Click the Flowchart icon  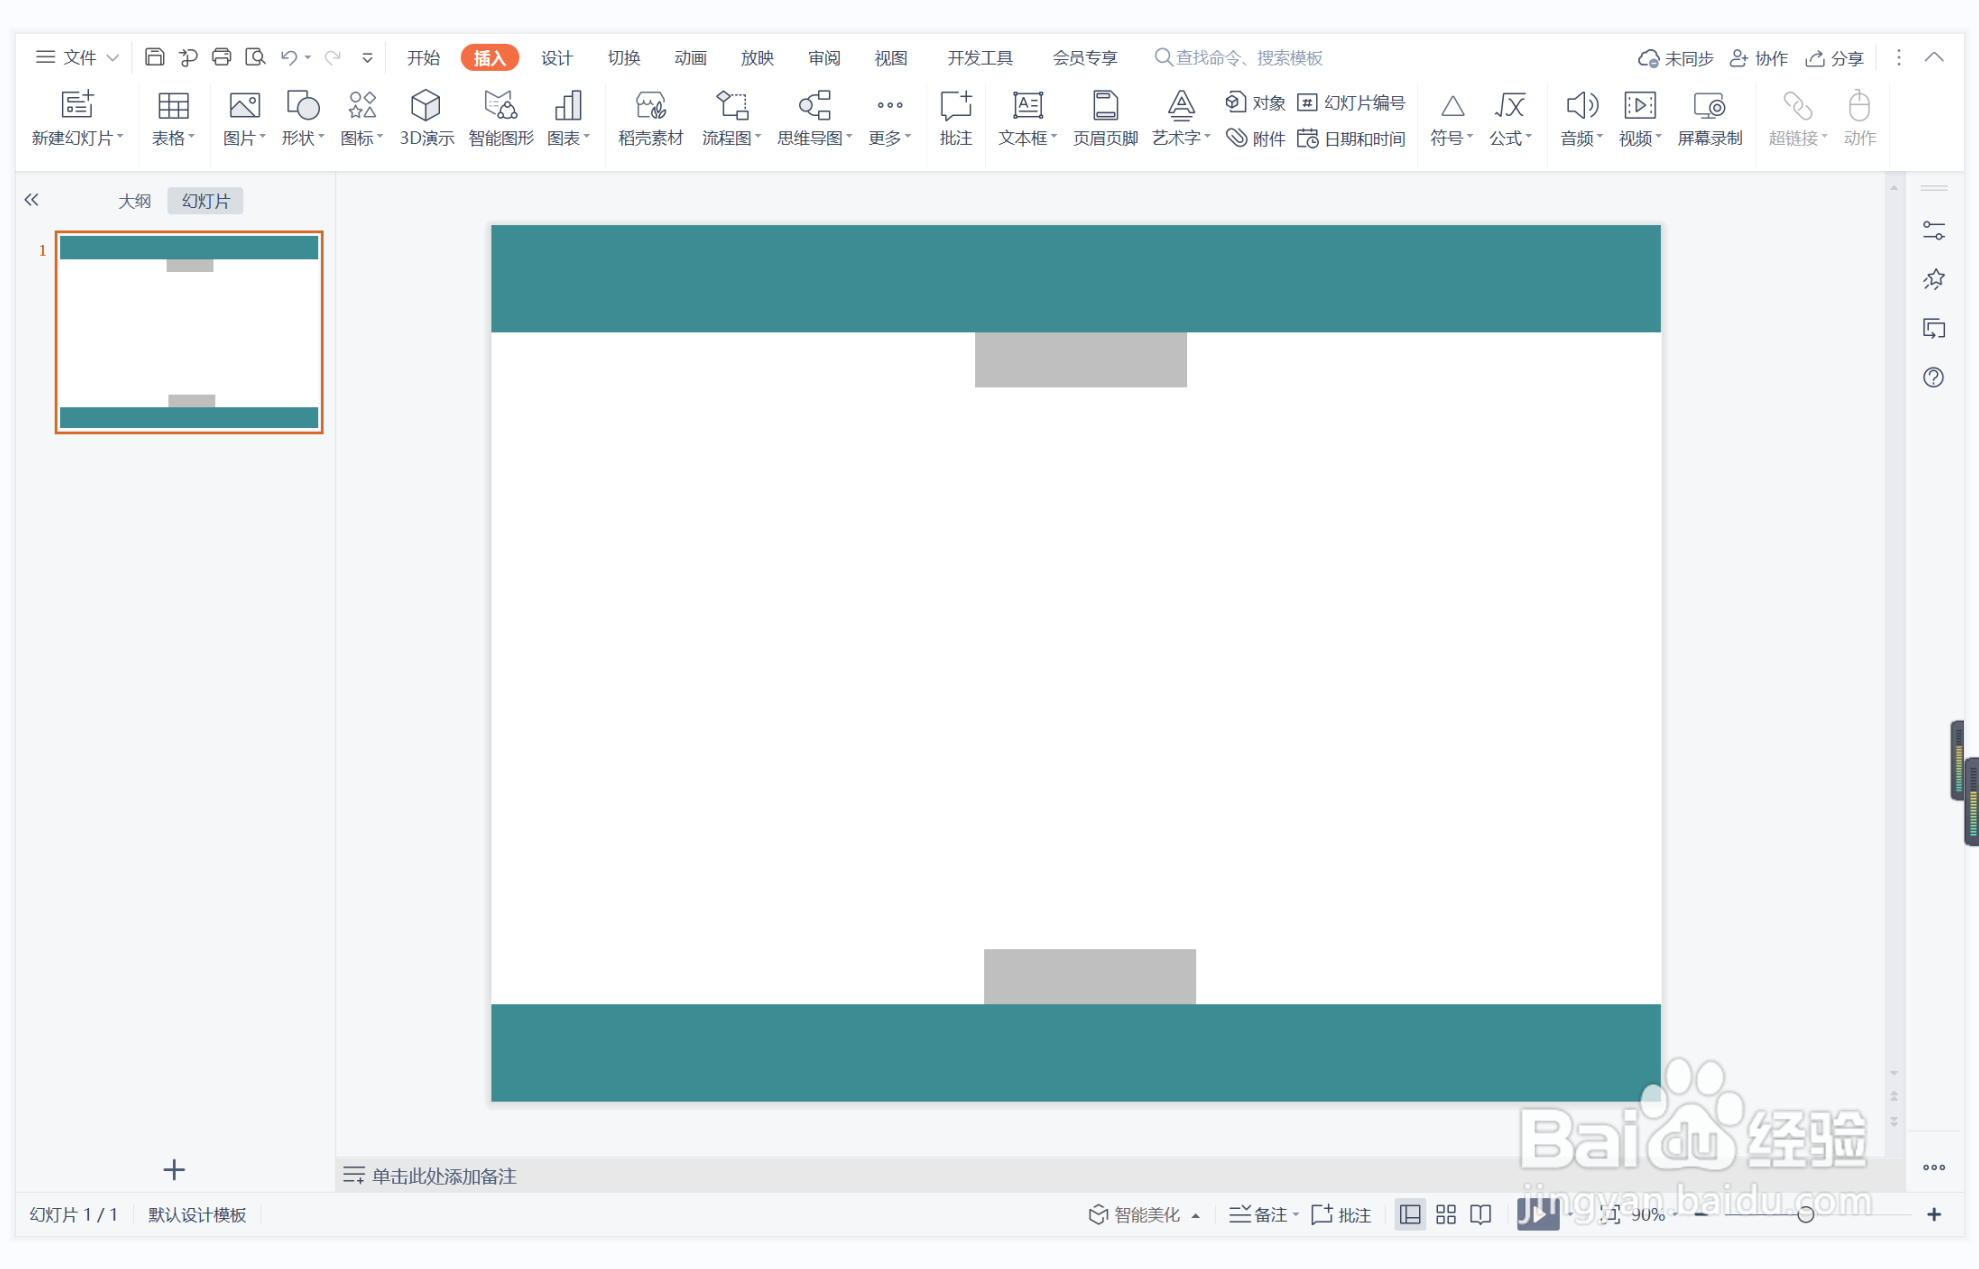pos(731,105)
